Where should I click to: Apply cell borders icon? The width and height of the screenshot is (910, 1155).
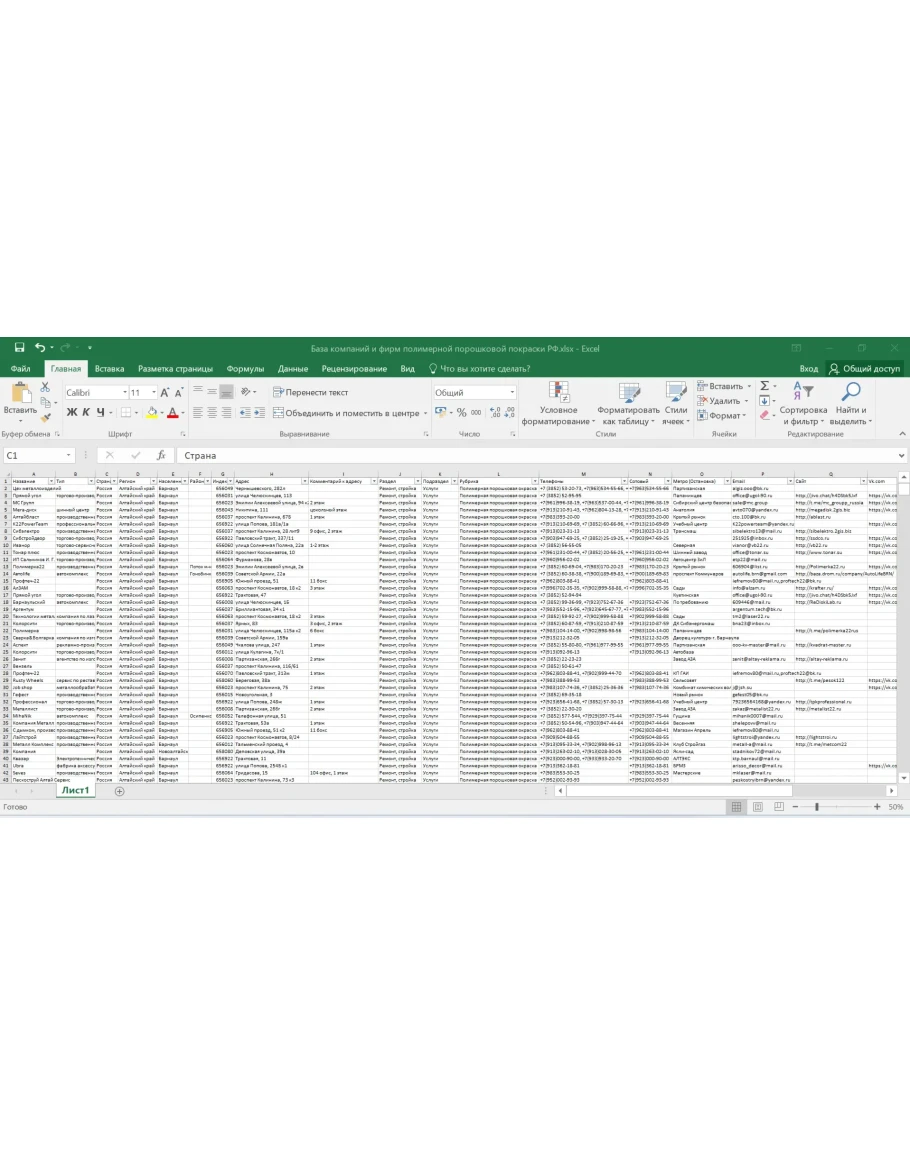coord(126,412)
